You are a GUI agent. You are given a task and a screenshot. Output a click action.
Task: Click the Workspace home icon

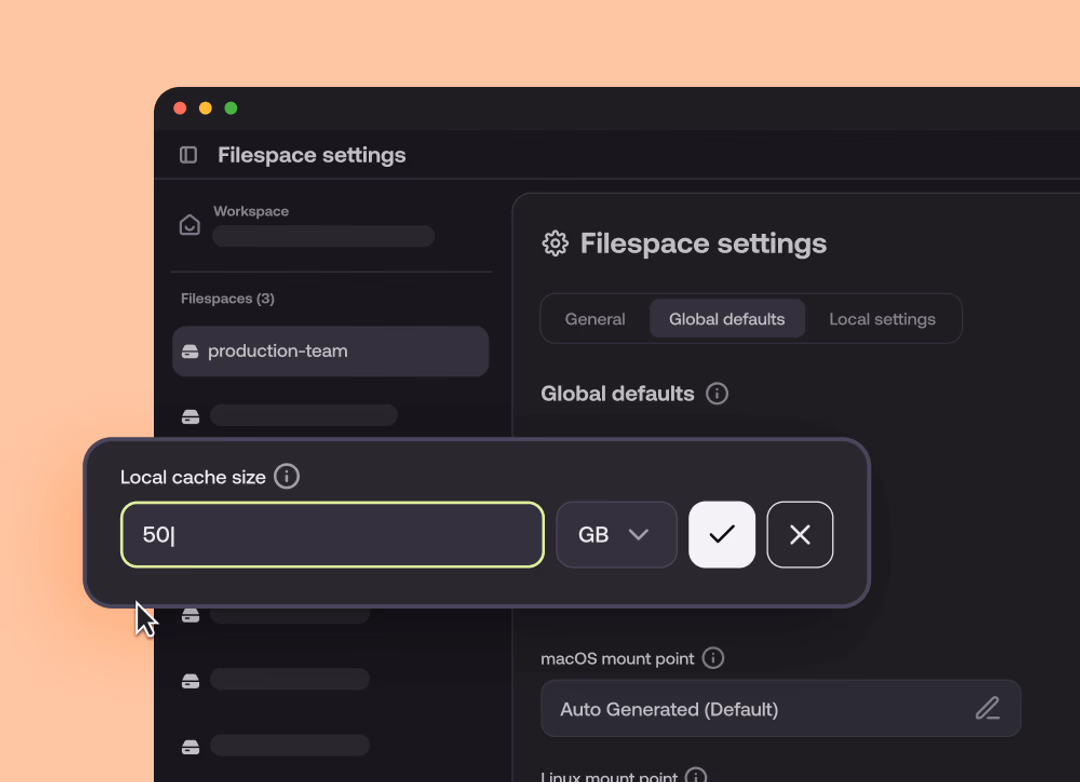pyautogui.click(x=189, y=225)
